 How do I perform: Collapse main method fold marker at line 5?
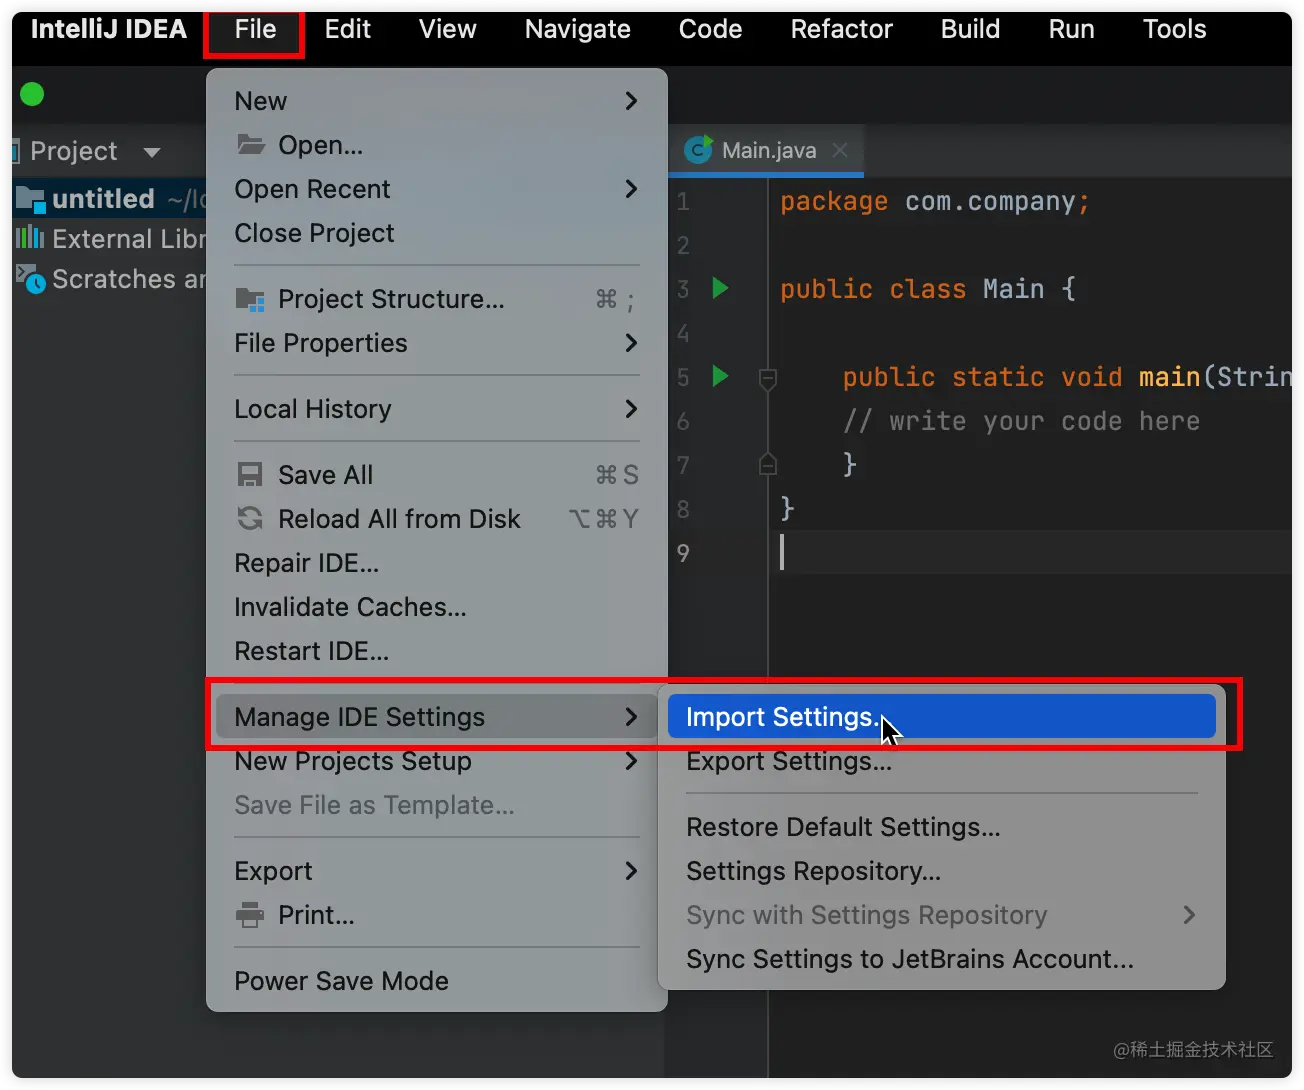tap(768, 379)
